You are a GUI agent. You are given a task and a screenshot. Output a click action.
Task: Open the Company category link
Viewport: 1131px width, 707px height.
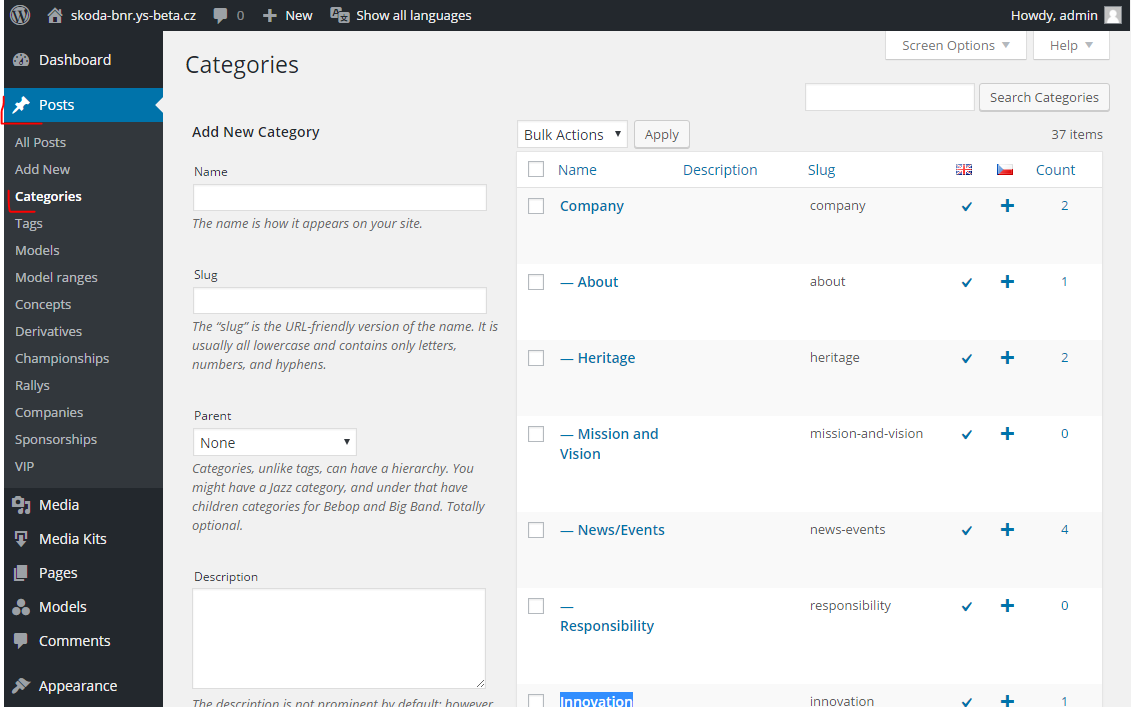tap(591, 206)
